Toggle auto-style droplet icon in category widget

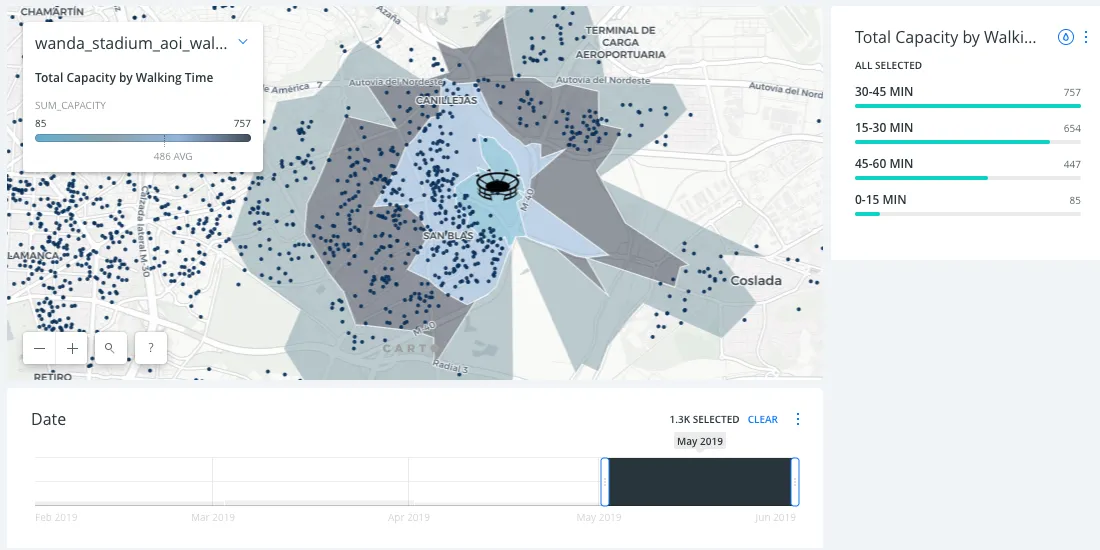click(x=1066, y=37)
